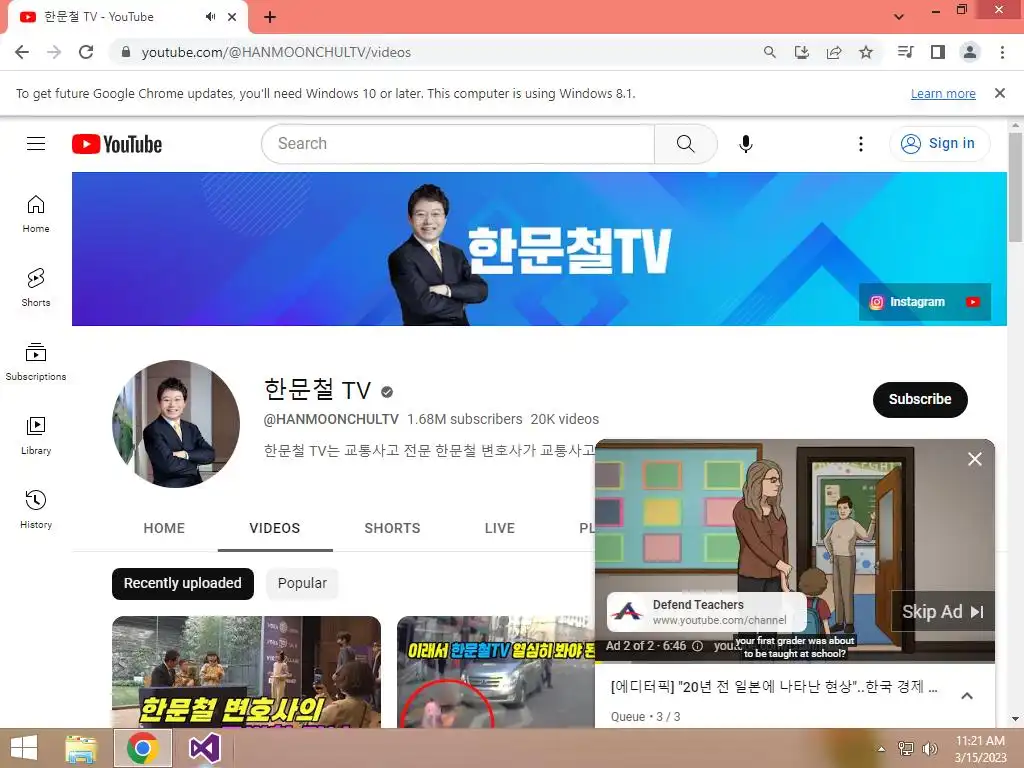1024x768 pixels.
Task: Open File Explorer from the taskbar
Action: pyautogui.click(x=81, y=748)
